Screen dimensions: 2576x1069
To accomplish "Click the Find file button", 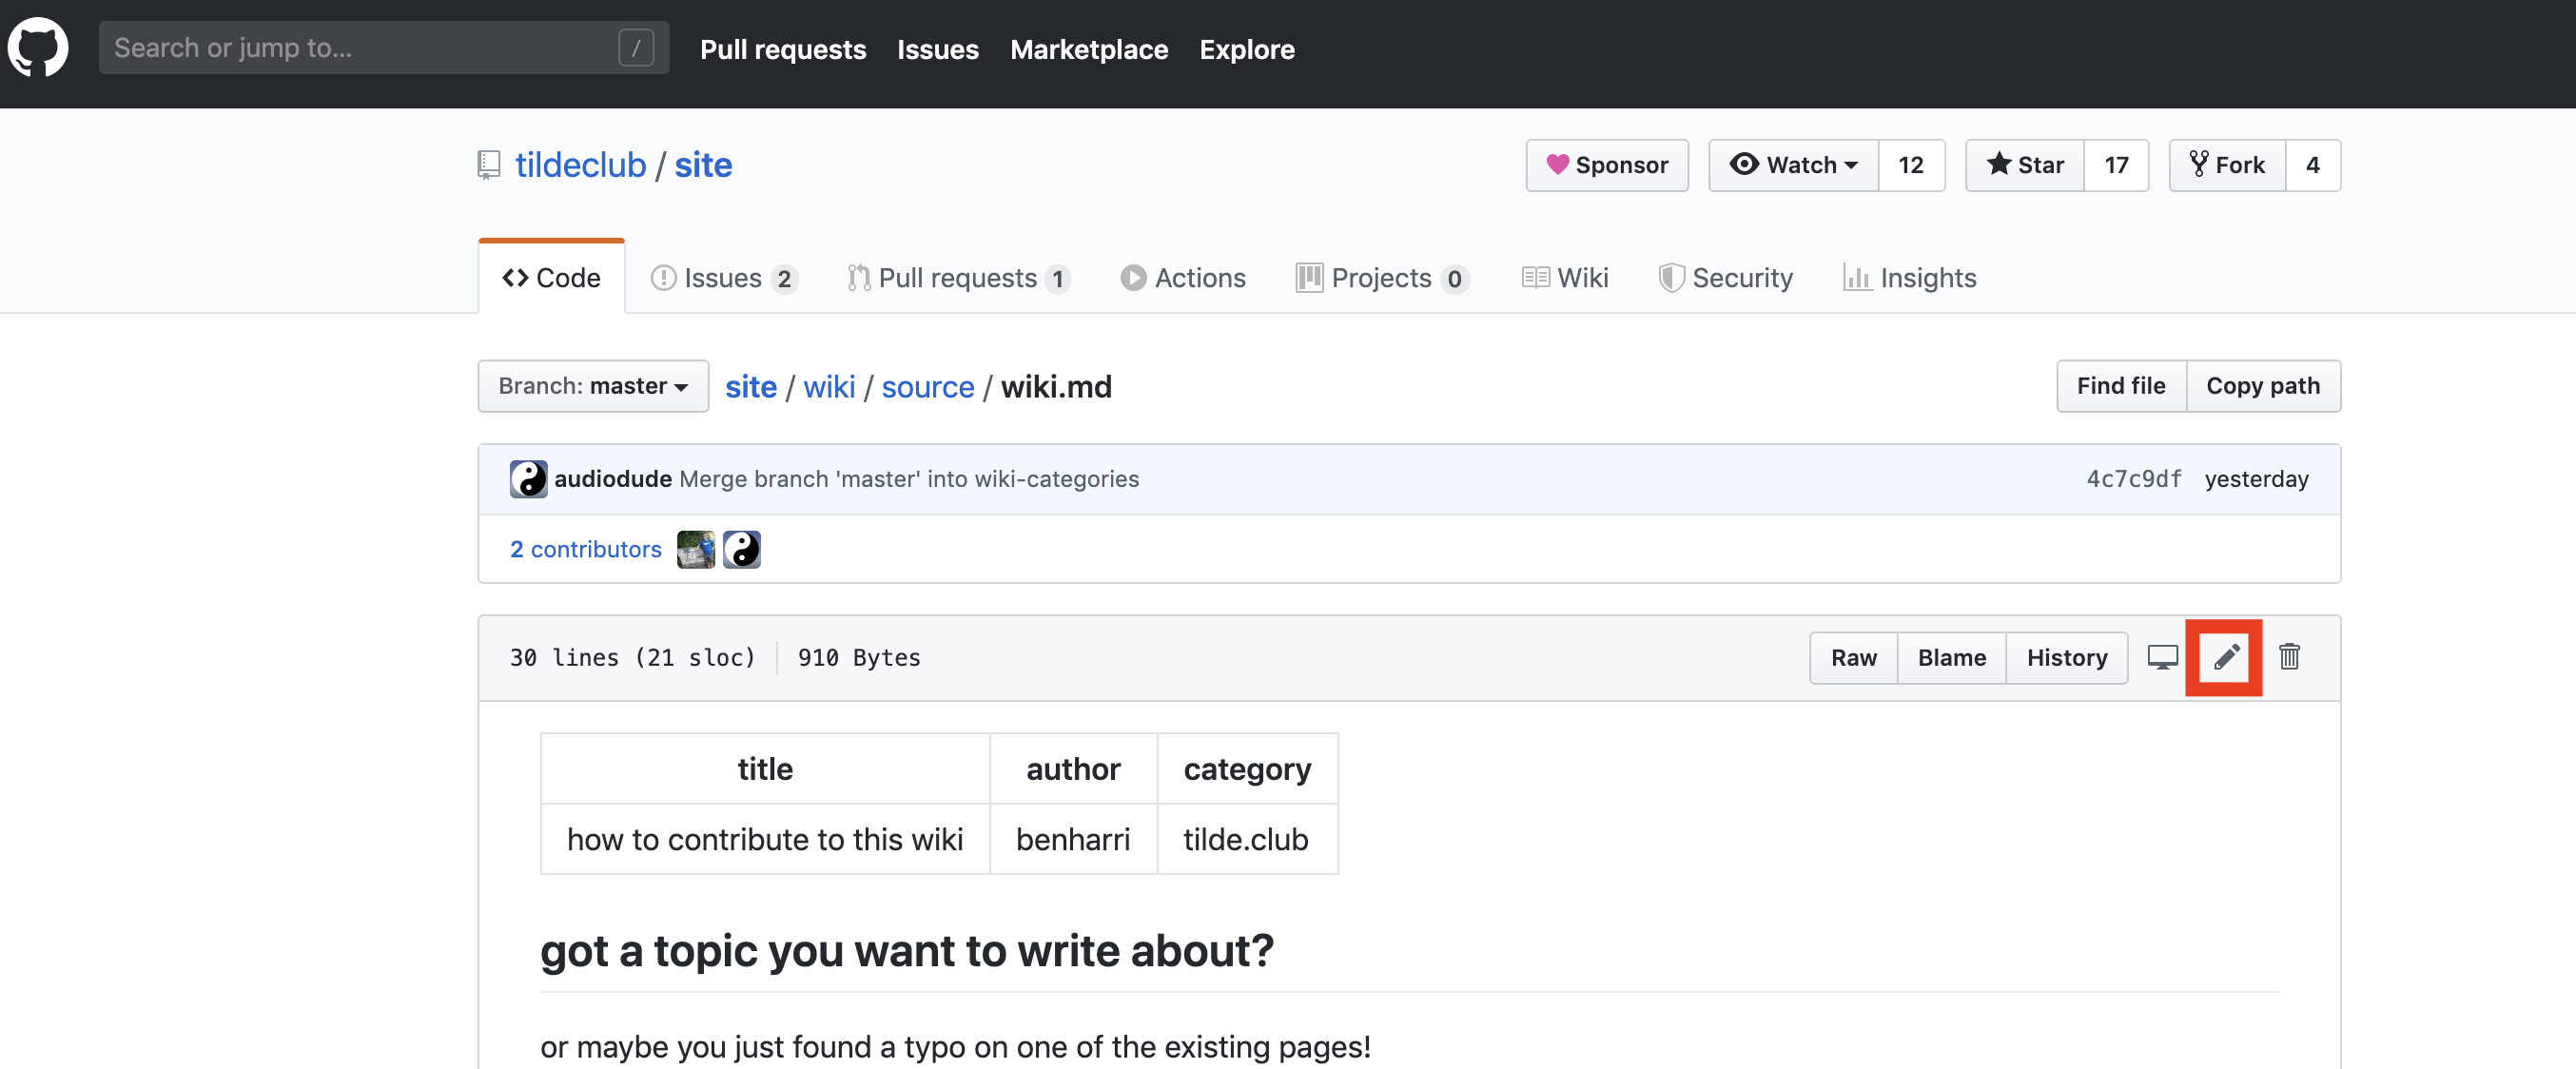I will pyautogui.click(x=2121, y=386).
